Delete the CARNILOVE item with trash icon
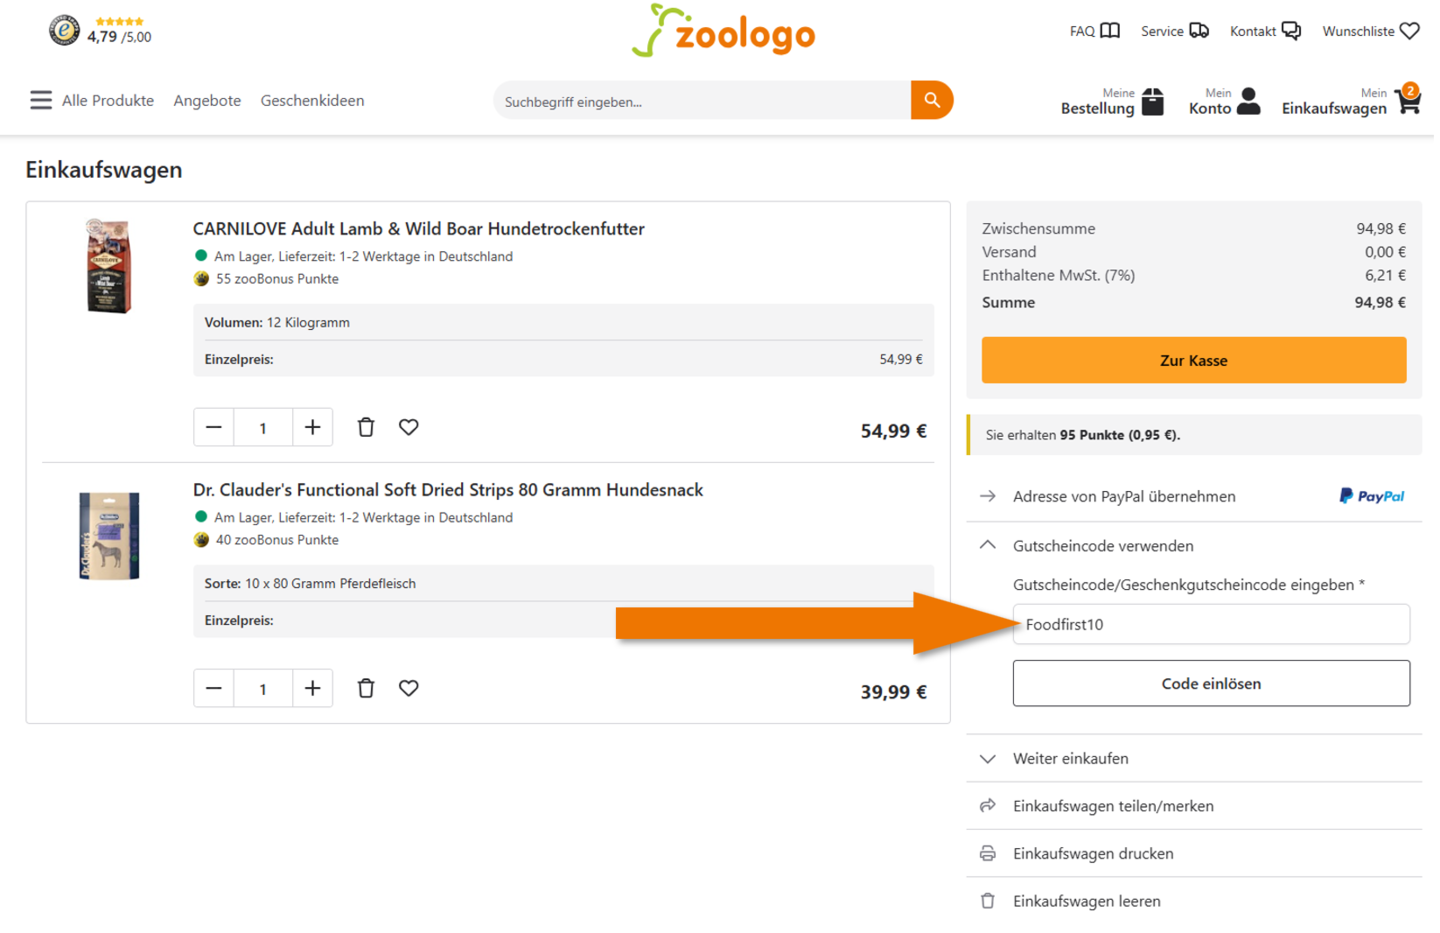 click(366, 427)
